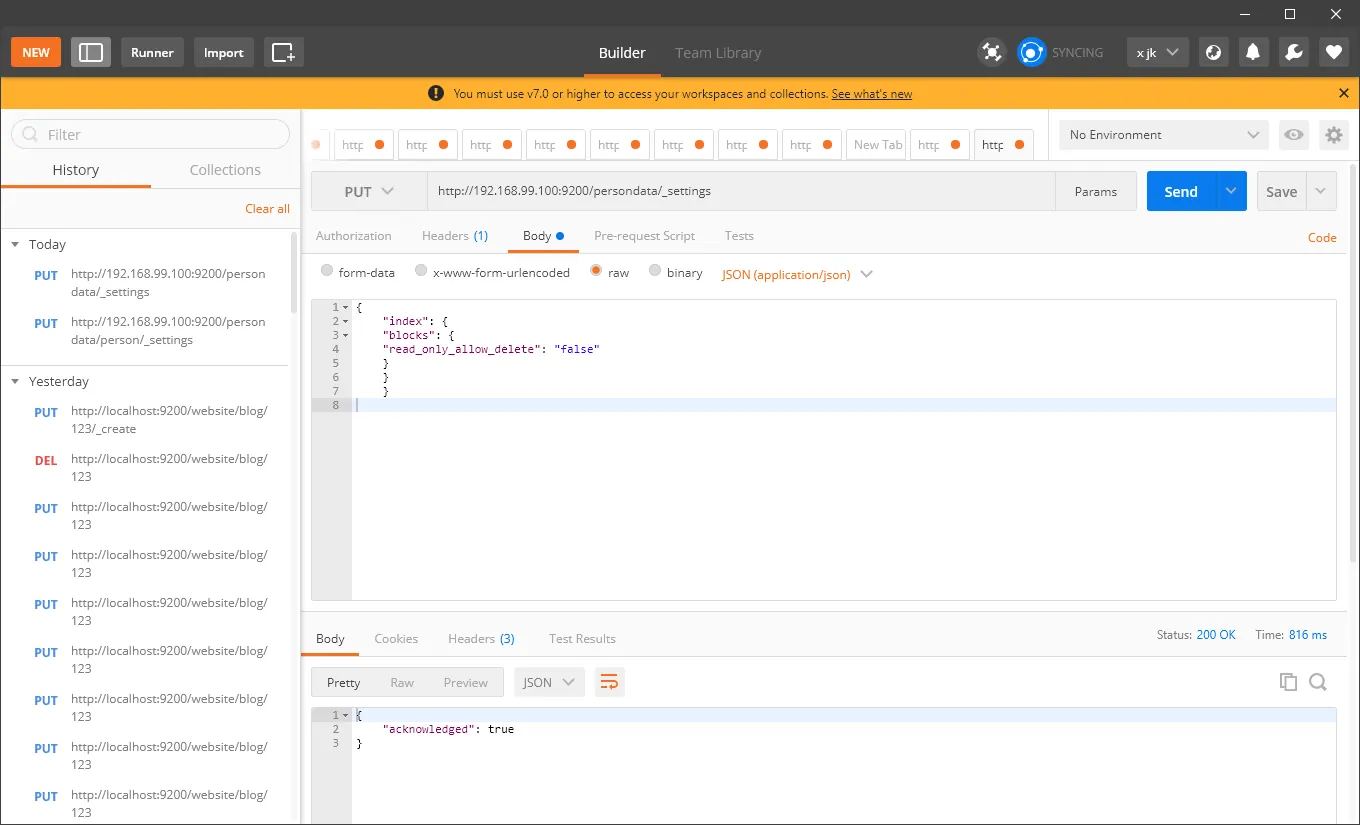Open environment quick look eye icon

point(1294,135)
